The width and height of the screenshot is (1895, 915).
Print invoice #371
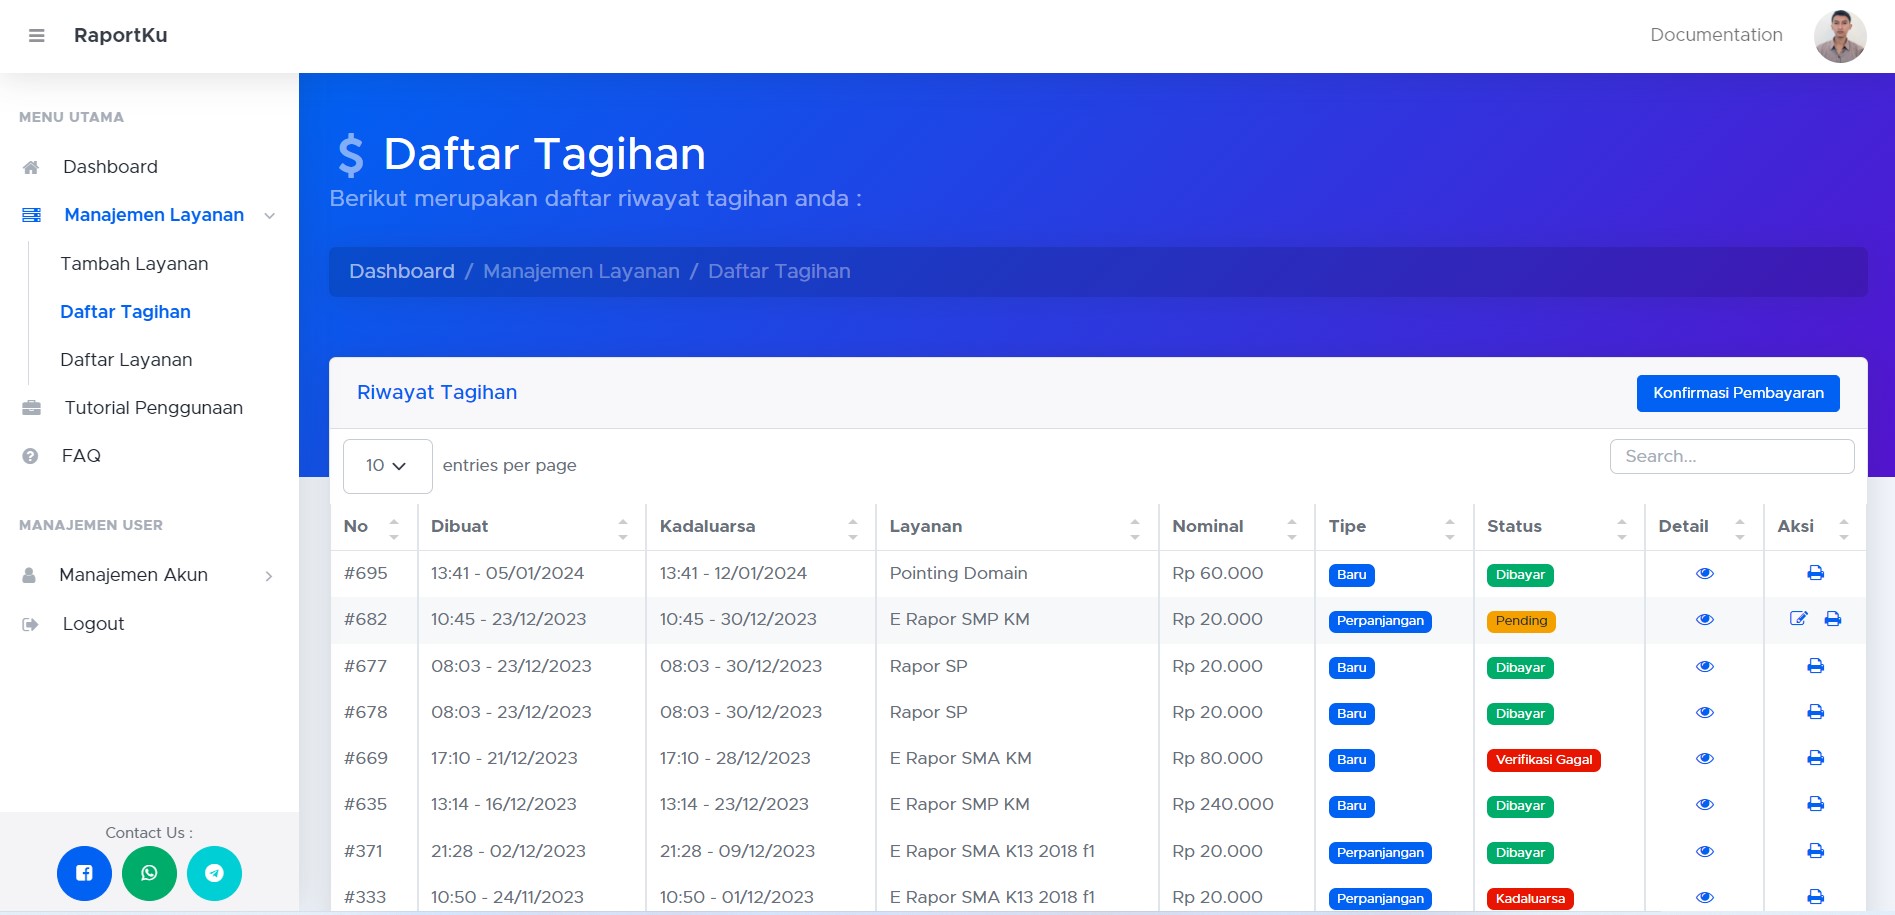[x=1816, y=851]
